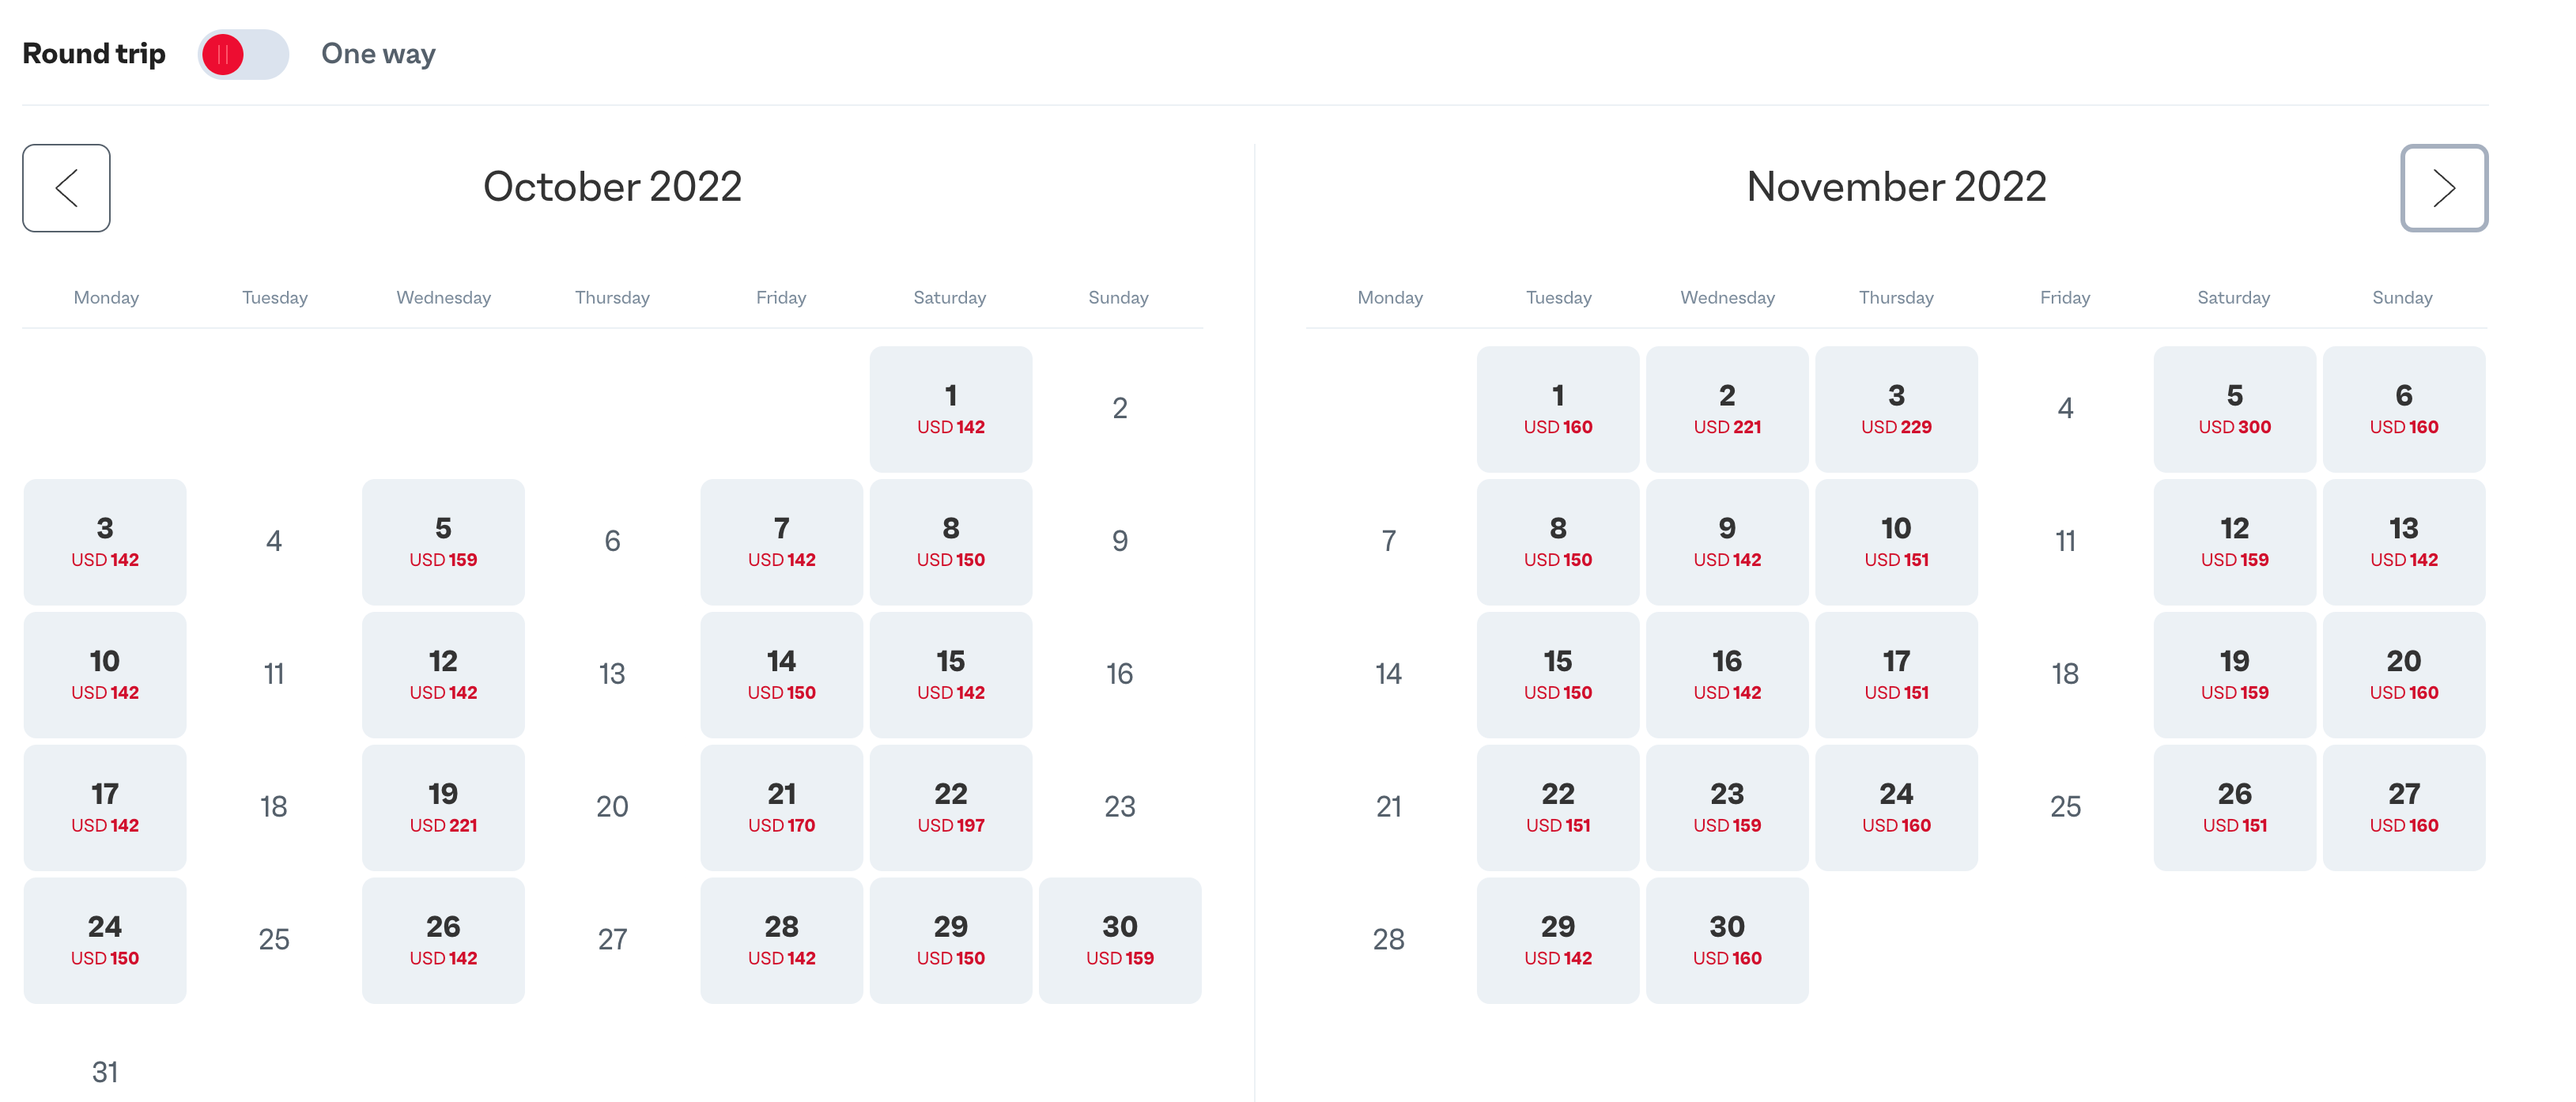Viewport: 2576px width, 1102px height.
Task: Select November 24 priced USD 160
Action: click(x=1896, y=807)
